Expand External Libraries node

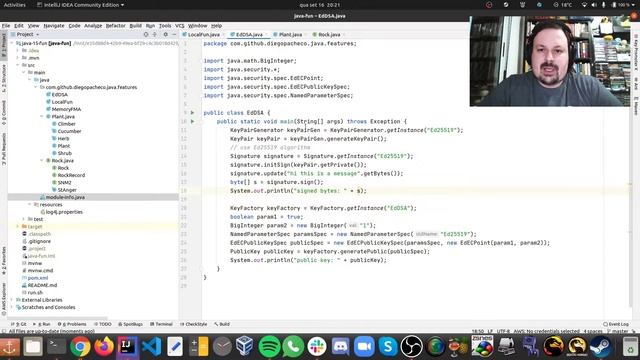click(x=12, y=300)
